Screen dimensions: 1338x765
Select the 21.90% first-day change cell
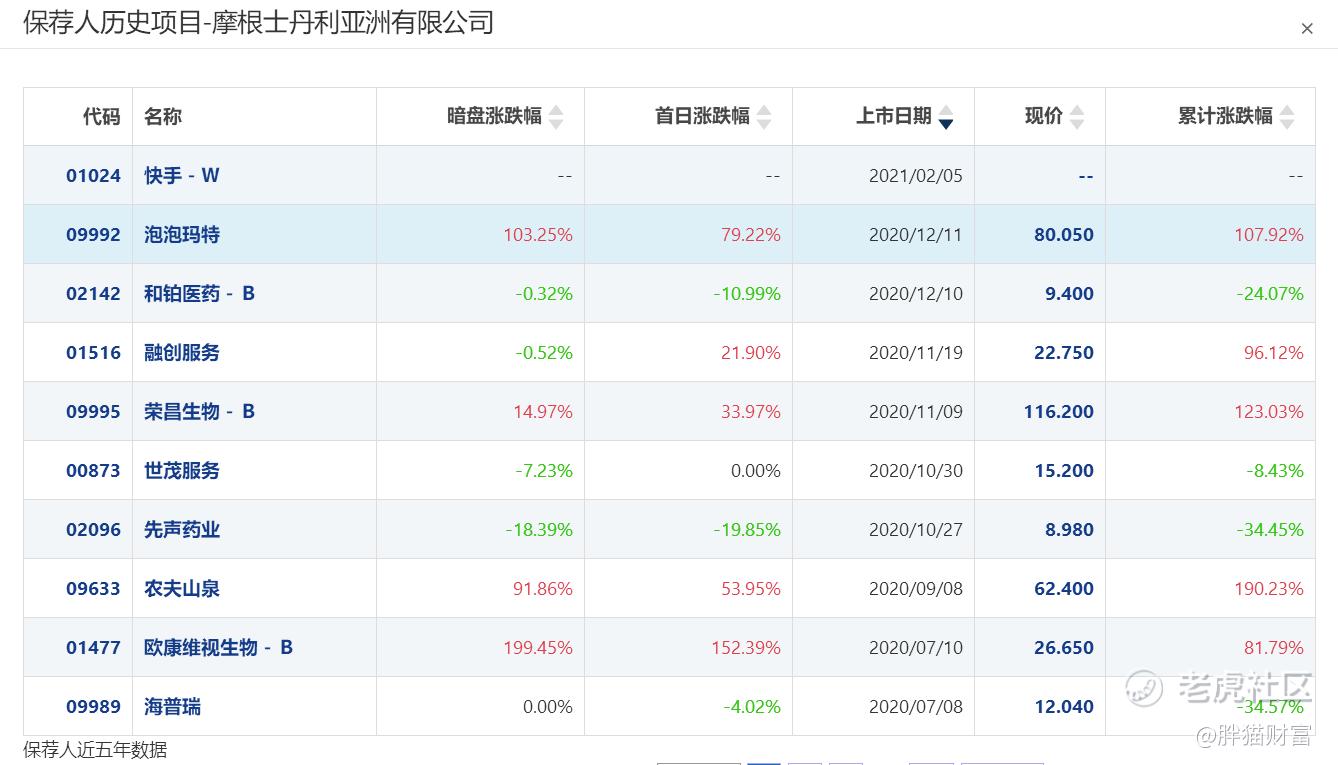(x=751, y=353)
